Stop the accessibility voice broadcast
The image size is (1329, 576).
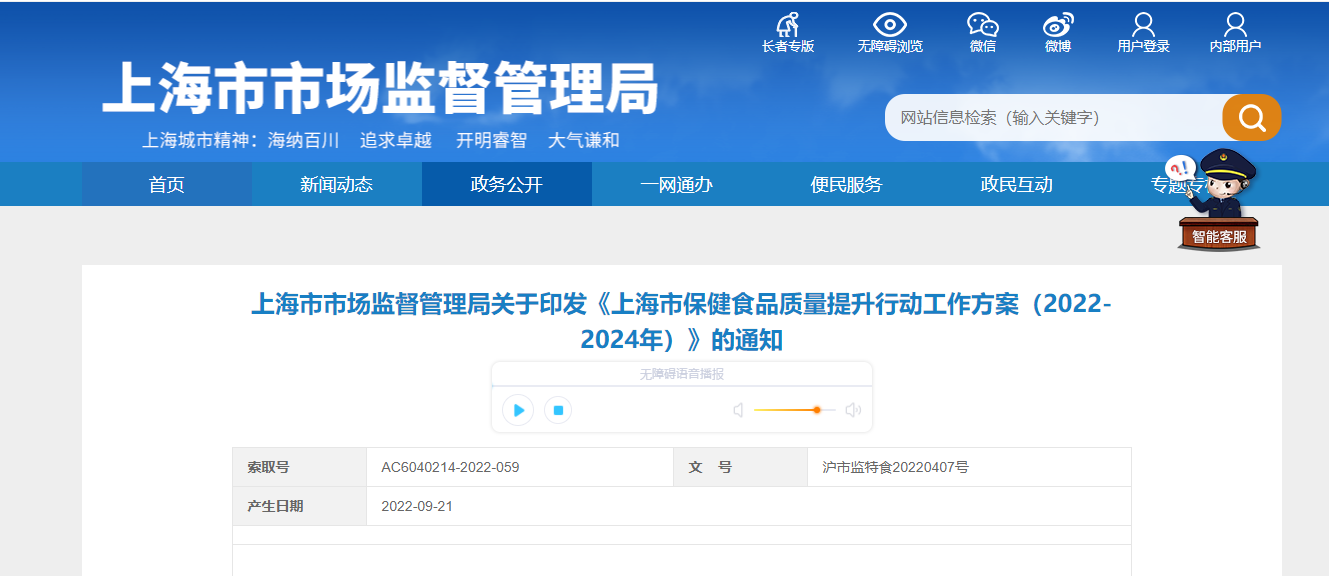pos(557,410)
